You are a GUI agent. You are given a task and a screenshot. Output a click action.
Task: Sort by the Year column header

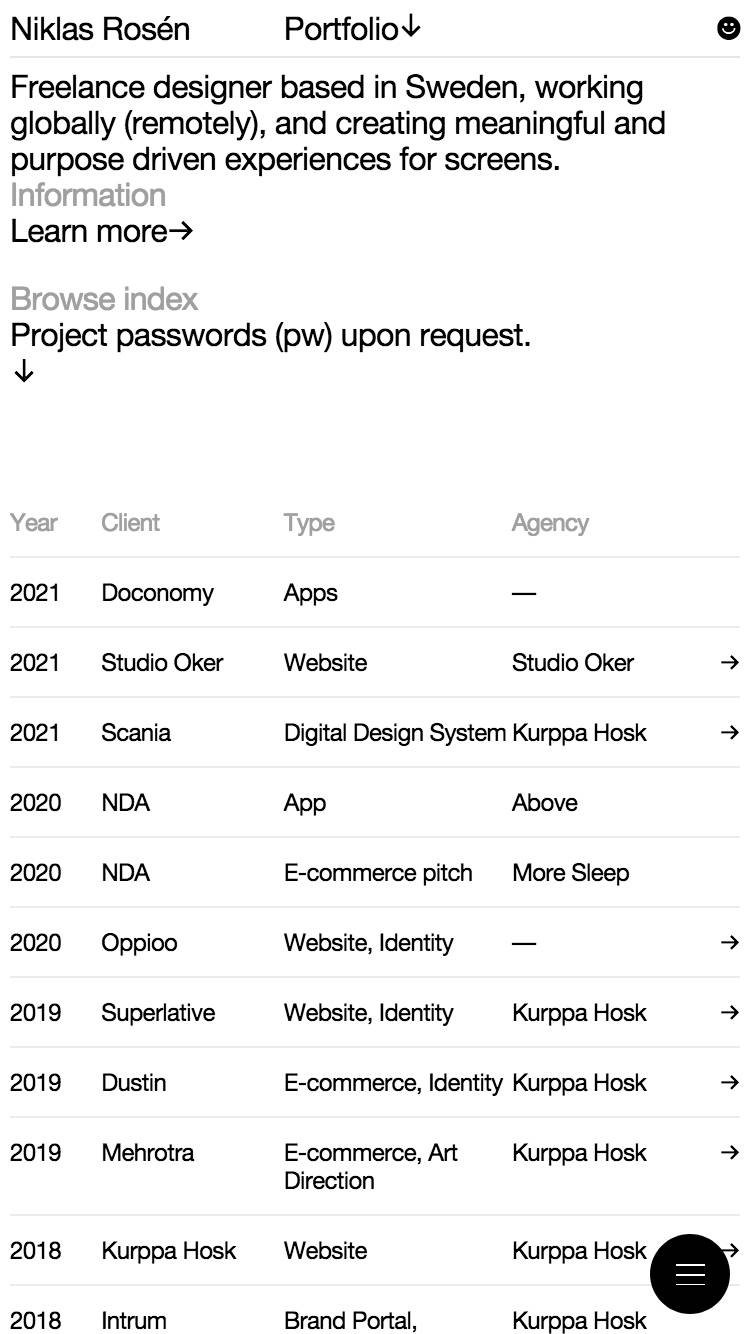pos(34,522)
